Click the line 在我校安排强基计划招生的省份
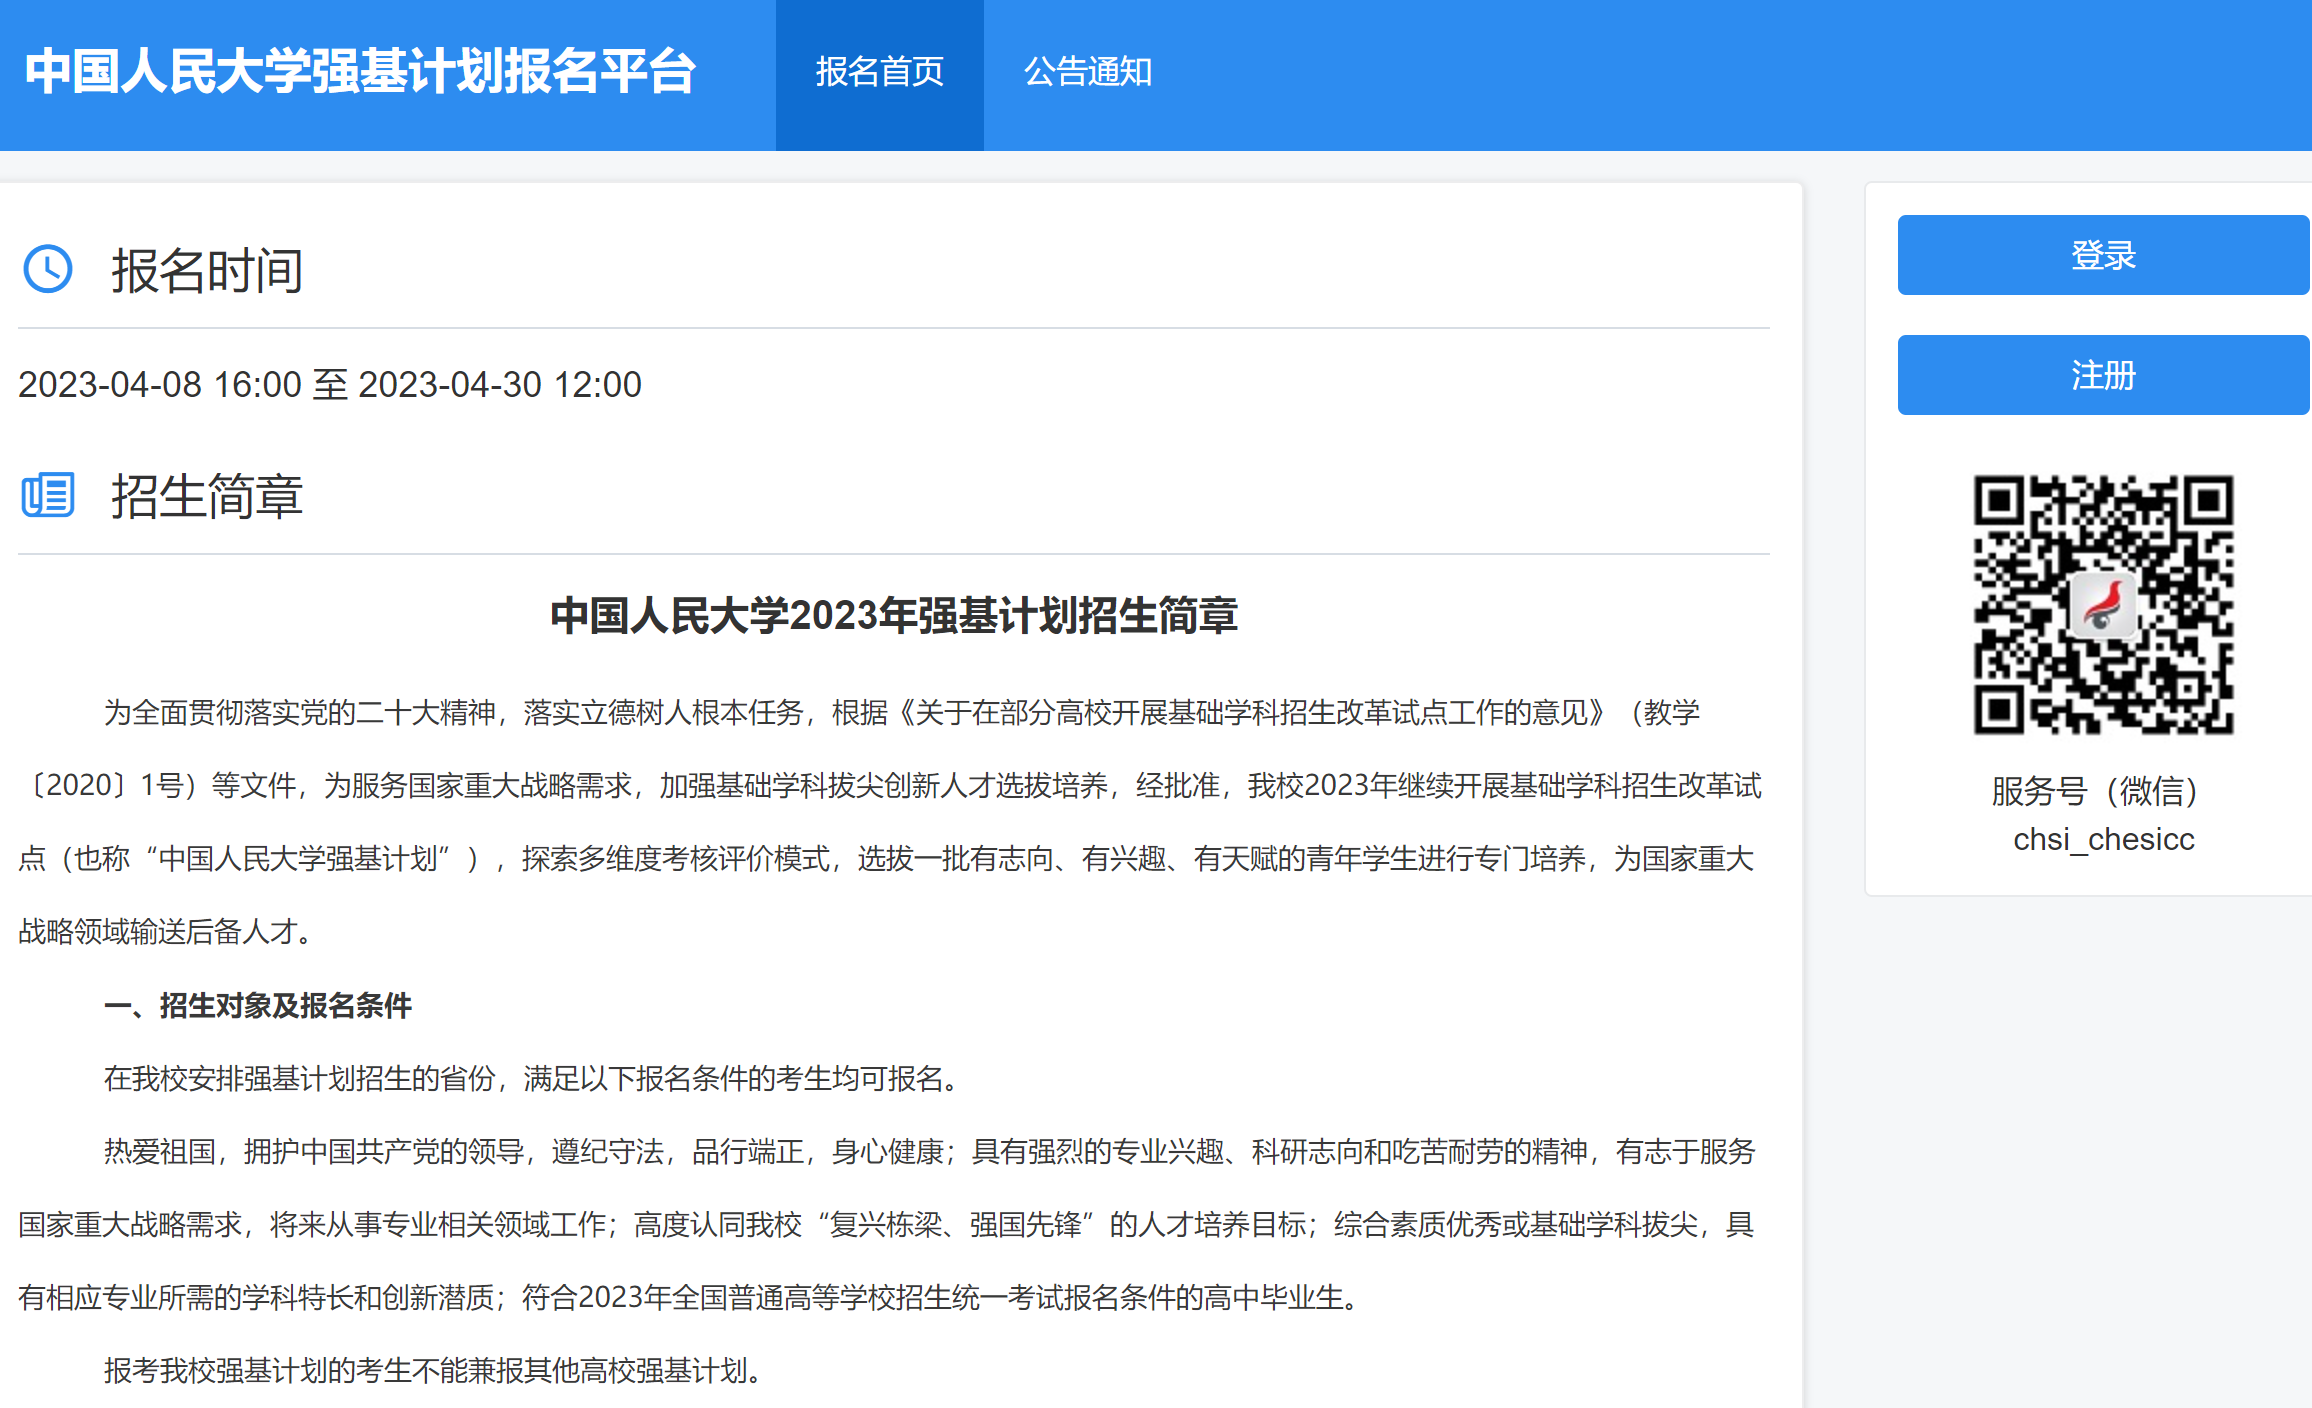The width and height of the screenshot is (2312, 1408). 530,1078
